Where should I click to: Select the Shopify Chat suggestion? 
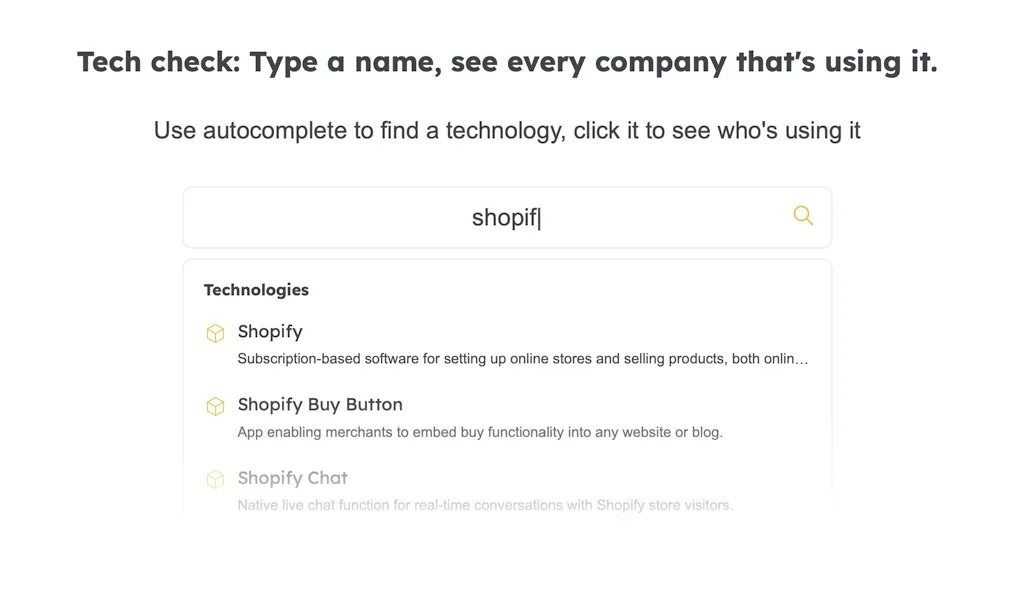(x=292, y=478)
